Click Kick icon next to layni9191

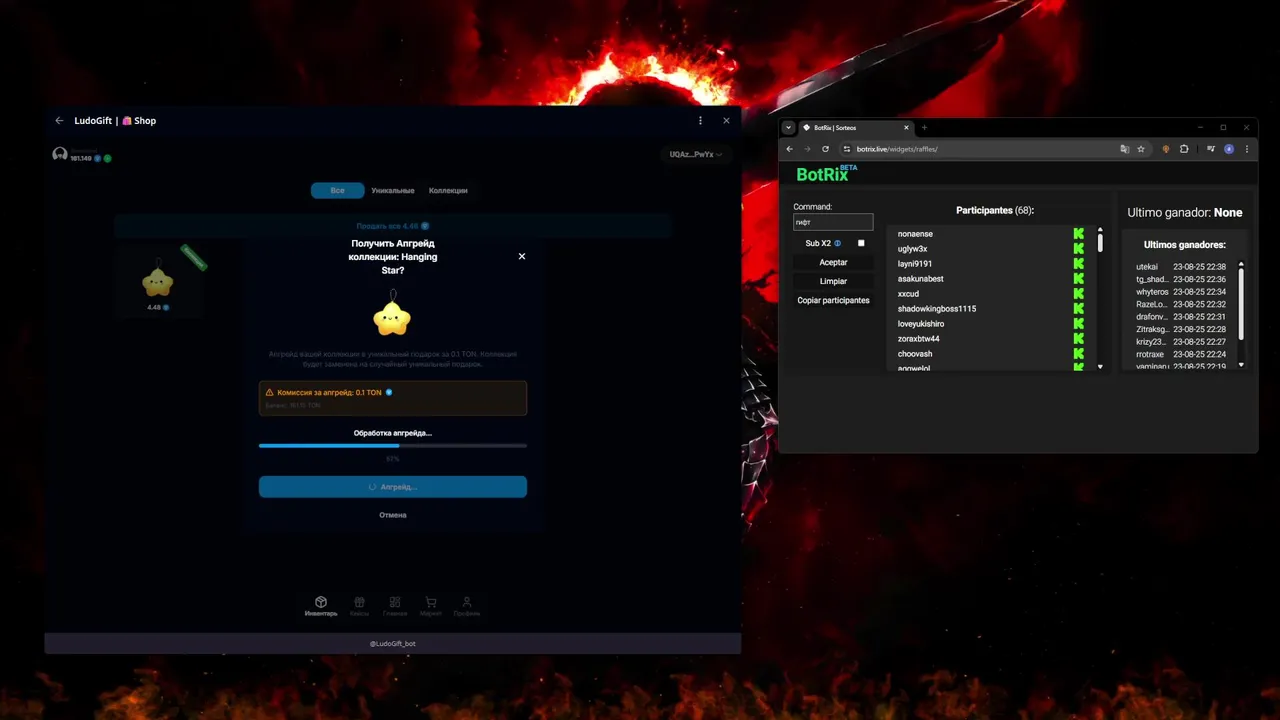pos(1079,264)
